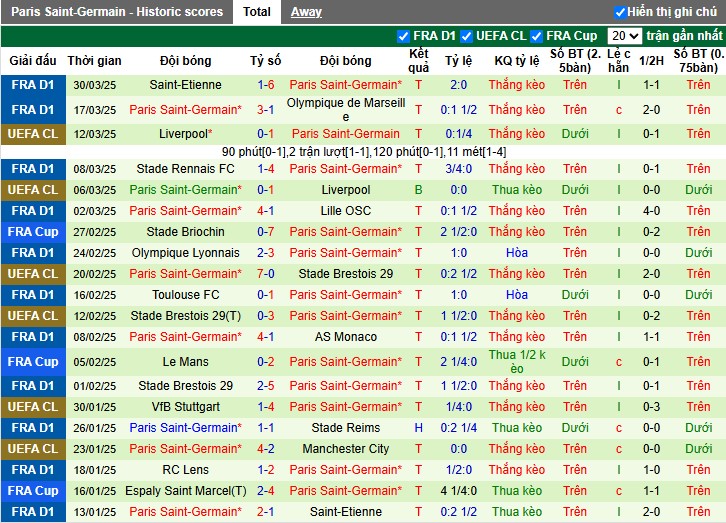Open the Olympique Lyonnais team link
The image size is (726, 523).
click(185, 253)
